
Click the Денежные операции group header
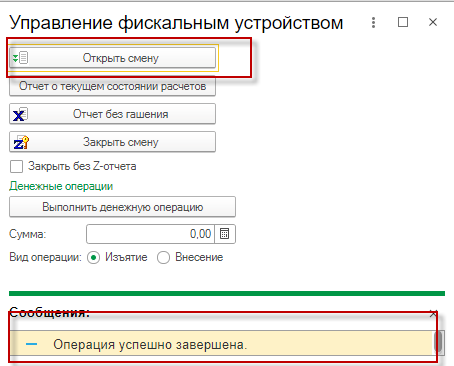coord(61,186)
